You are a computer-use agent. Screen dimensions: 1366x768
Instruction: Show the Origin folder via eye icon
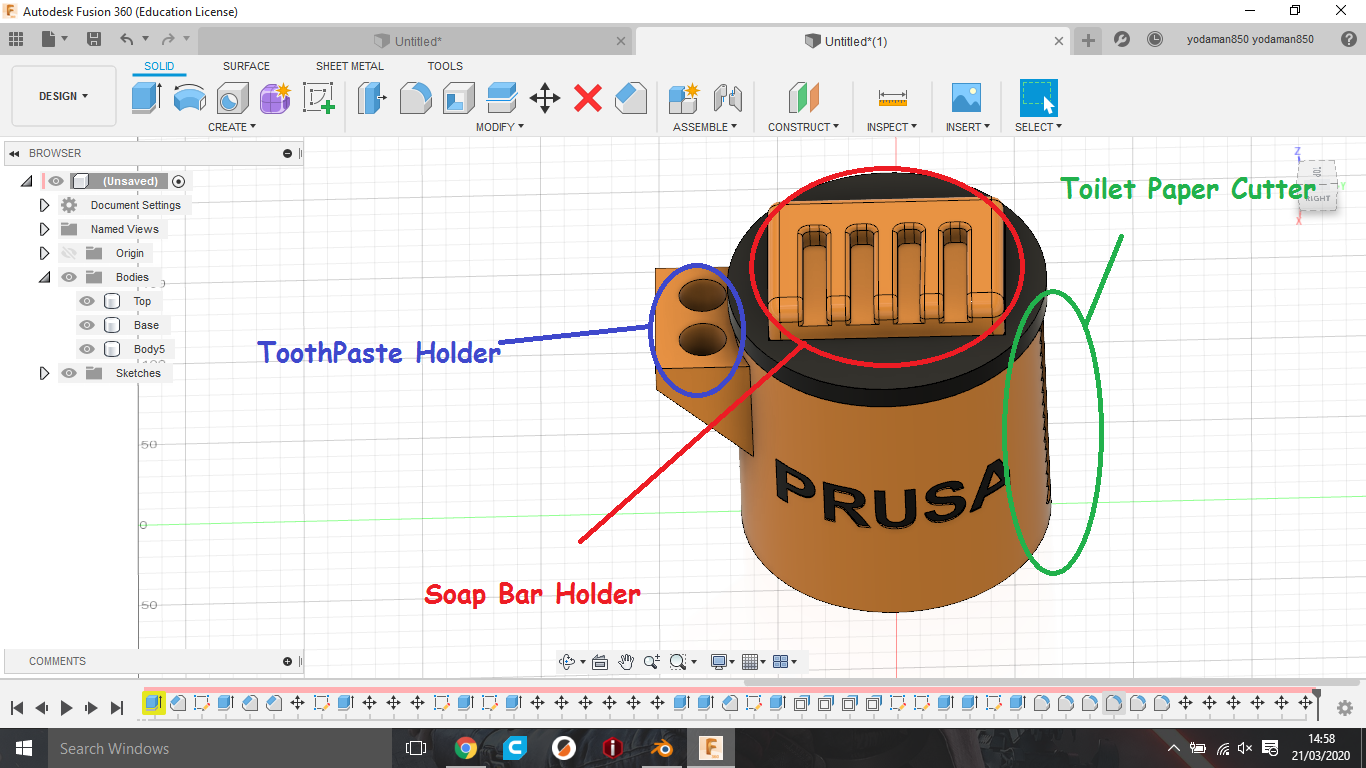pos(69,253)
